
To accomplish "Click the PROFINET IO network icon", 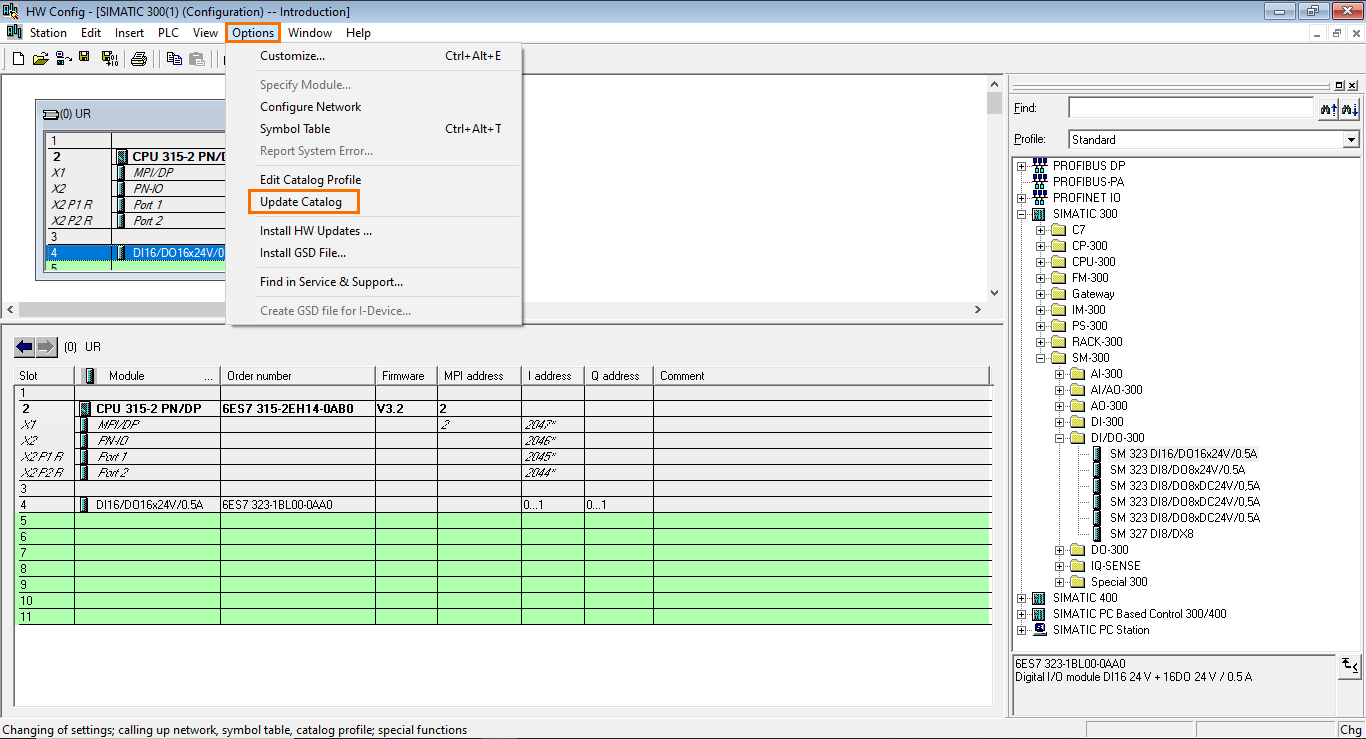I will point(1039,197).
